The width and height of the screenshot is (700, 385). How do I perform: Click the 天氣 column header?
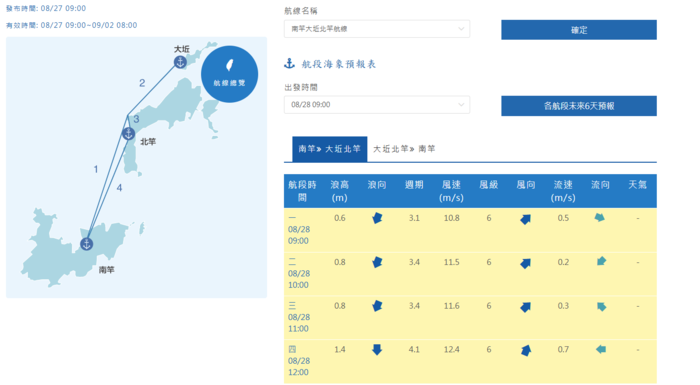click(637, 185)
